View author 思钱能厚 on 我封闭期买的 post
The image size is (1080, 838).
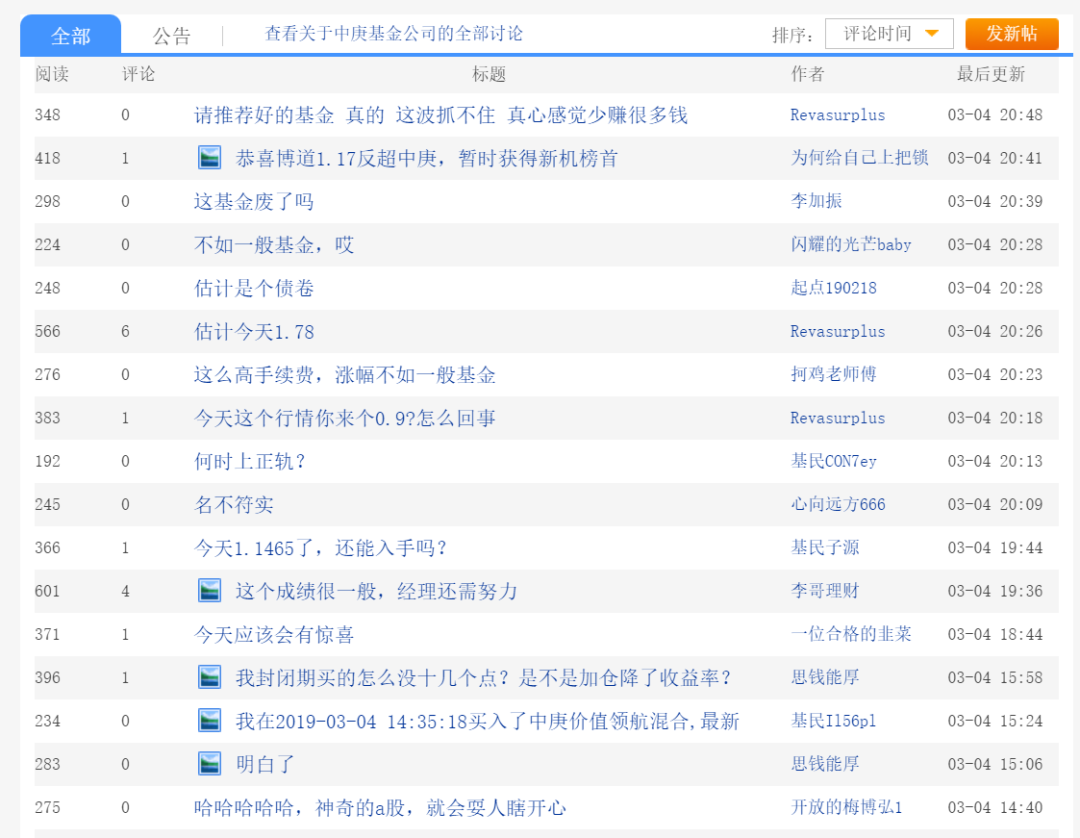point(825,678)
